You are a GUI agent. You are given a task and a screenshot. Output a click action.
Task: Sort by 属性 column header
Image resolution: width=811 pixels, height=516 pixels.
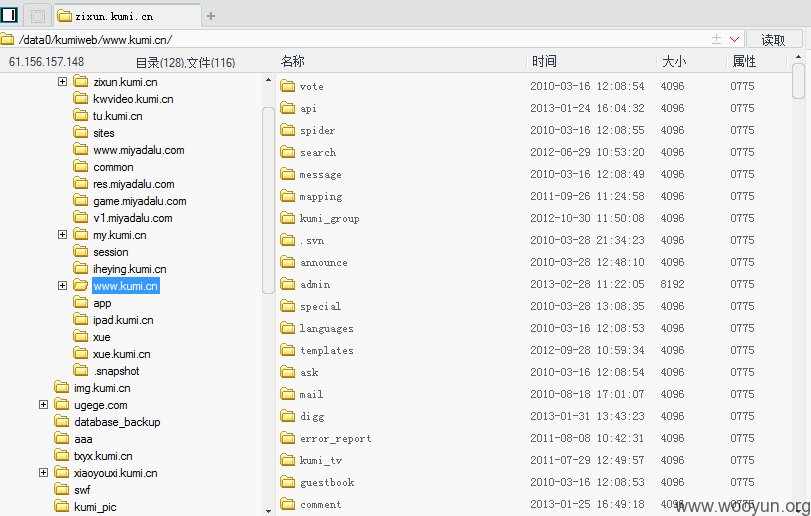(x=744, y=62)
